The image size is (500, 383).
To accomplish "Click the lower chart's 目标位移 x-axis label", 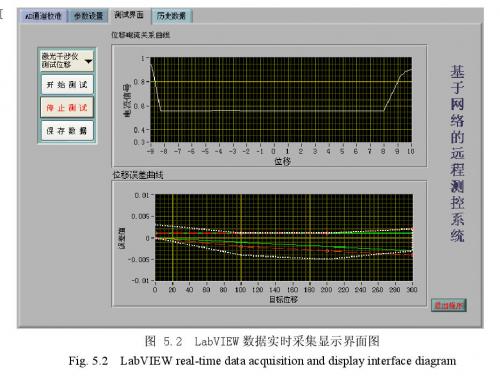I will (283, 299).
